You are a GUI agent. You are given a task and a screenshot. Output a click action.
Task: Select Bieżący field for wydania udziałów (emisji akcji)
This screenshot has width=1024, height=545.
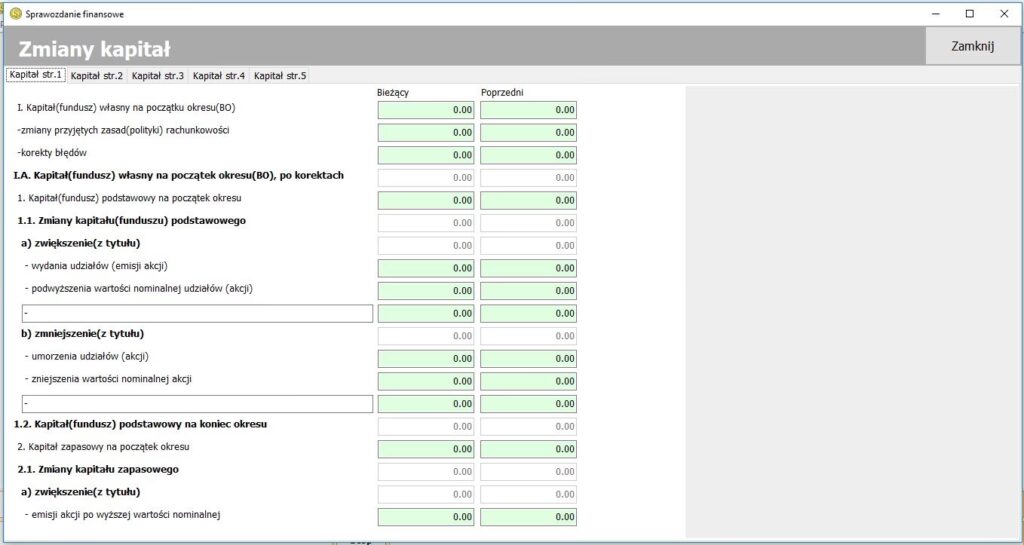coord(426,268)
